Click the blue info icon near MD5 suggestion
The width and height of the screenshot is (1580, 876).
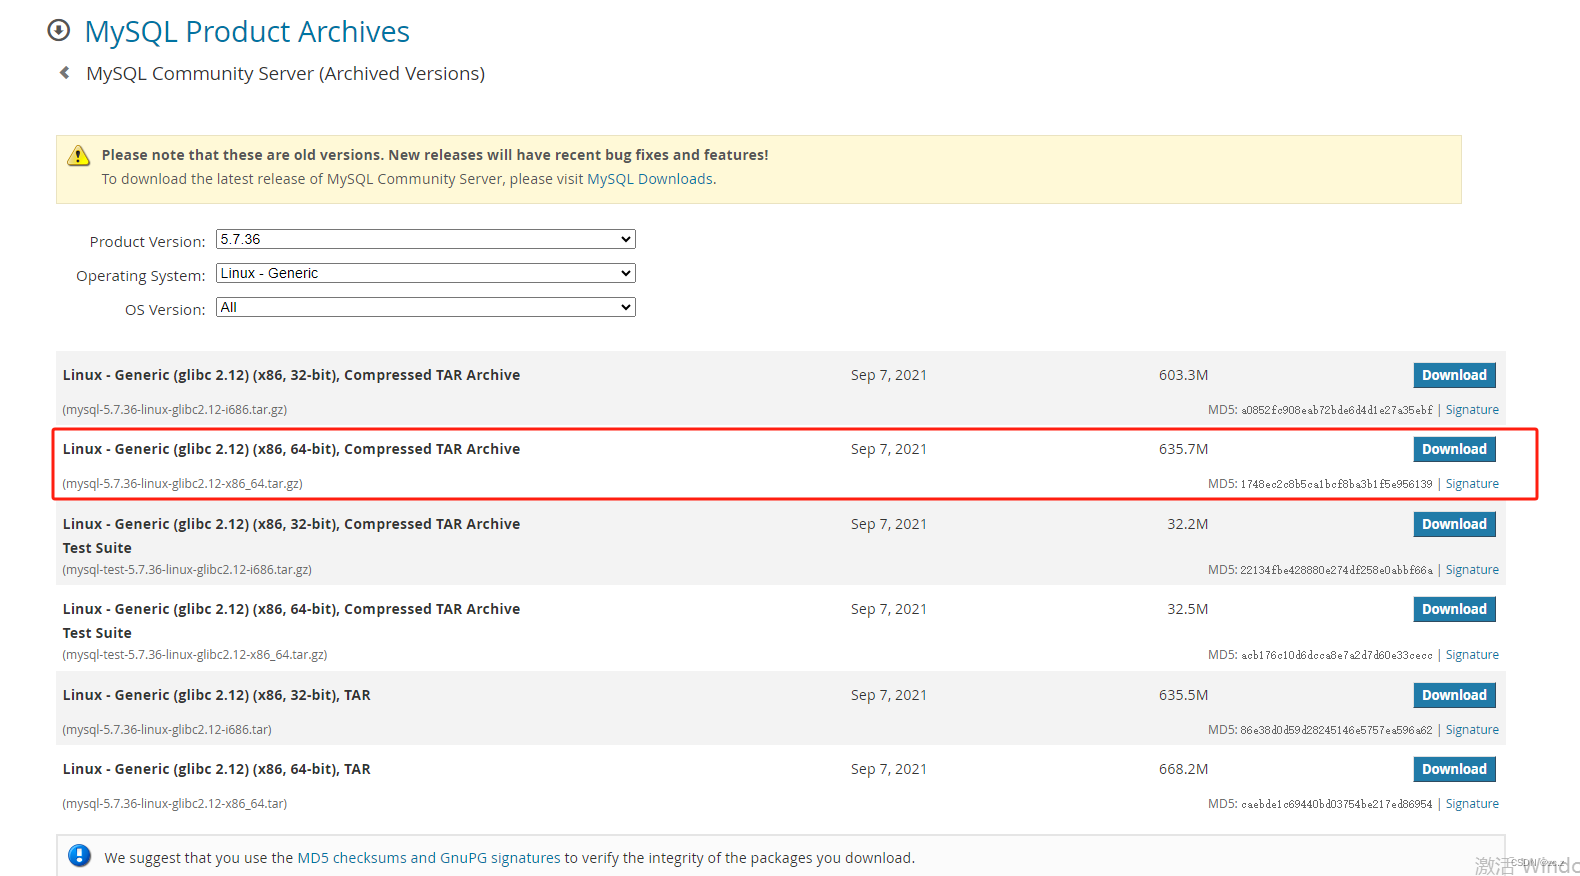79,856
